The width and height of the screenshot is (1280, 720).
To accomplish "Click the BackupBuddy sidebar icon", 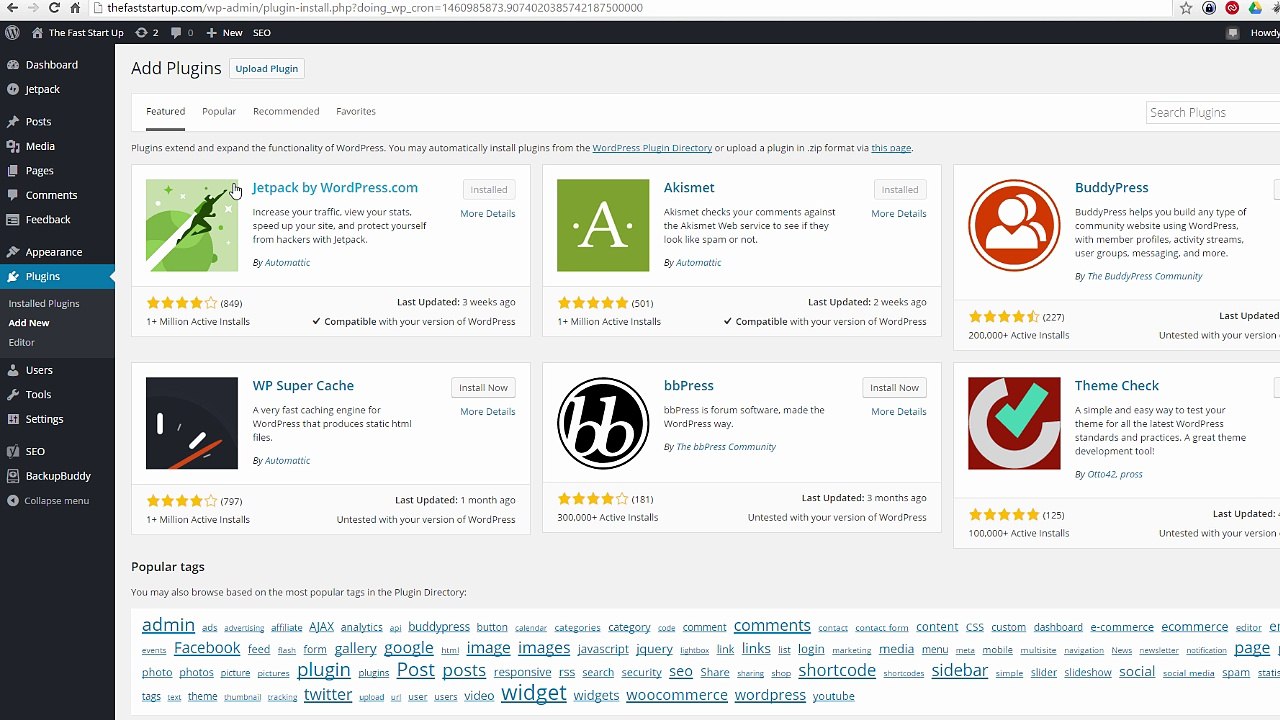I will [13, 476].
